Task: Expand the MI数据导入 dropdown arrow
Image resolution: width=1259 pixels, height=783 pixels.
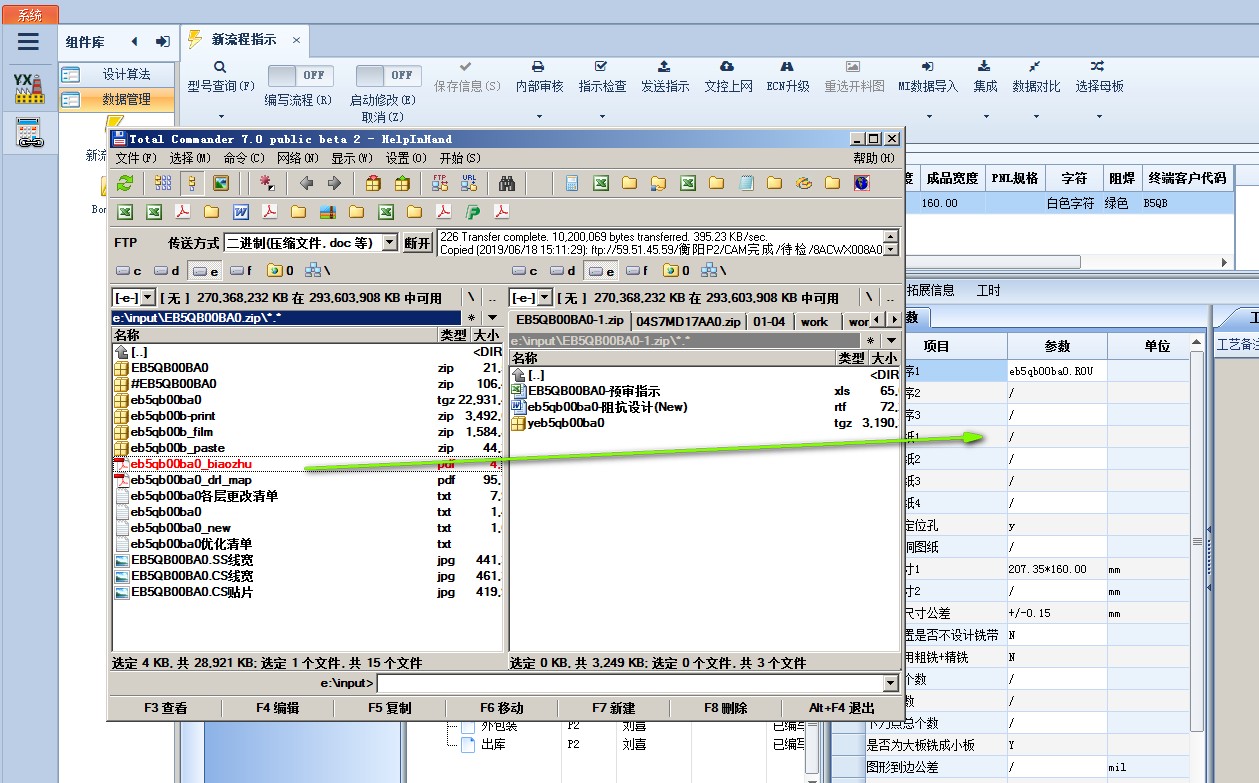Action: (928, 116)
